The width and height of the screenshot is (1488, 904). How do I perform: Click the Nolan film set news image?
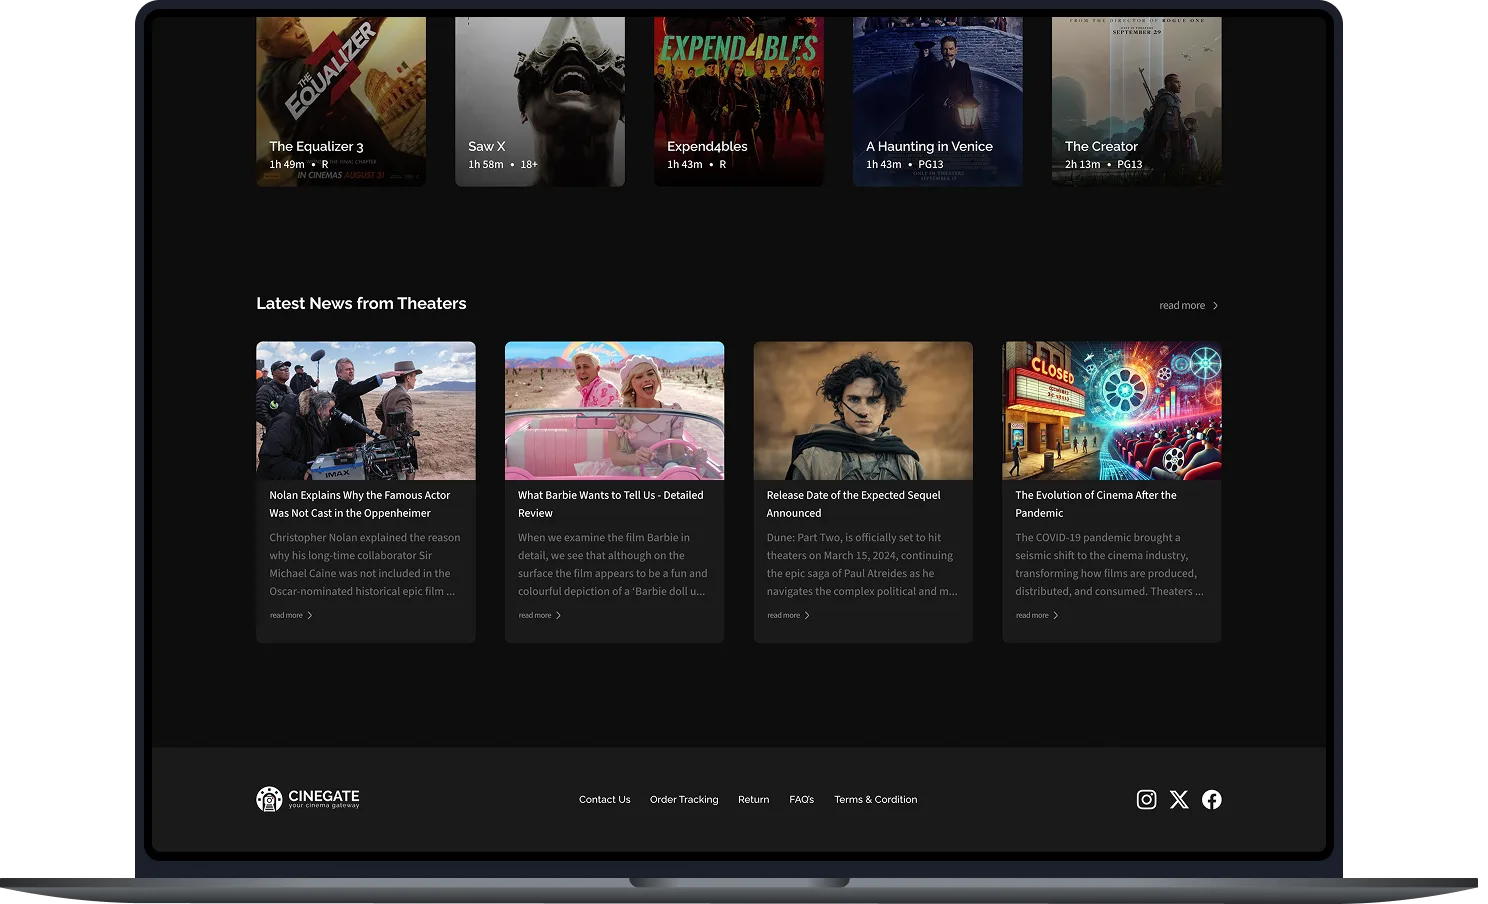tap(366, 411)
